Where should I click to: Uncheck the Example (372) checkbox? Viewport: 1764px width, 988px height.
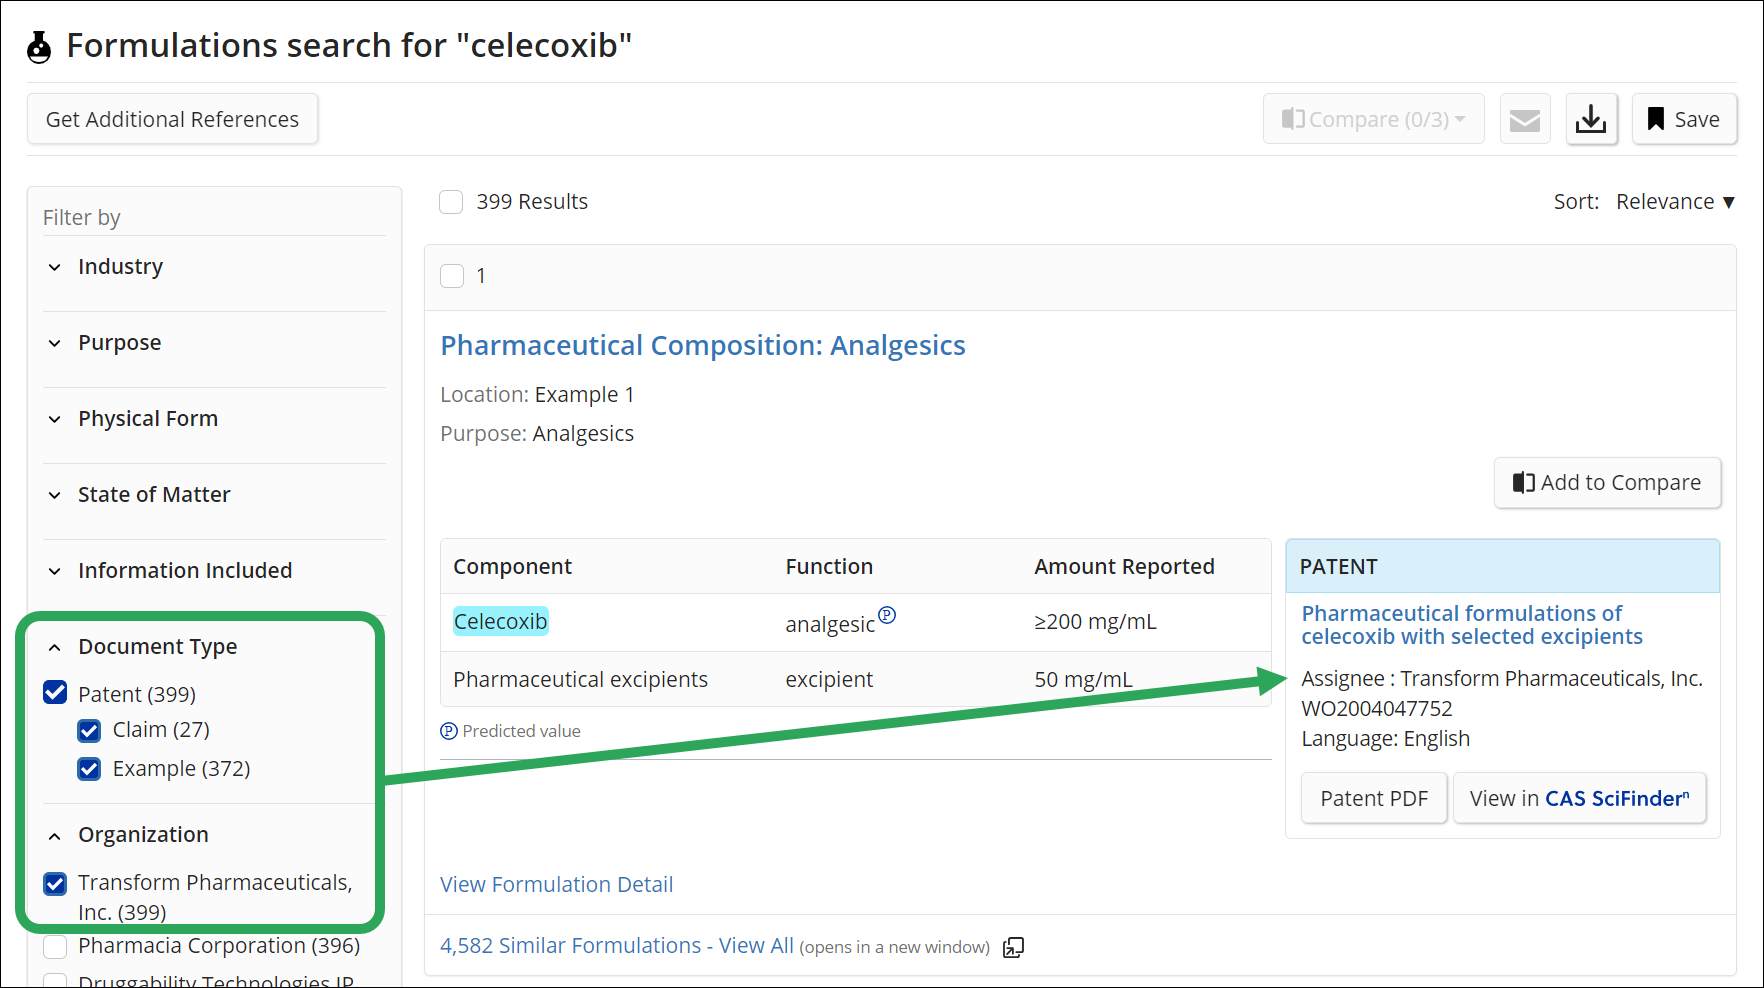[89, 769]
